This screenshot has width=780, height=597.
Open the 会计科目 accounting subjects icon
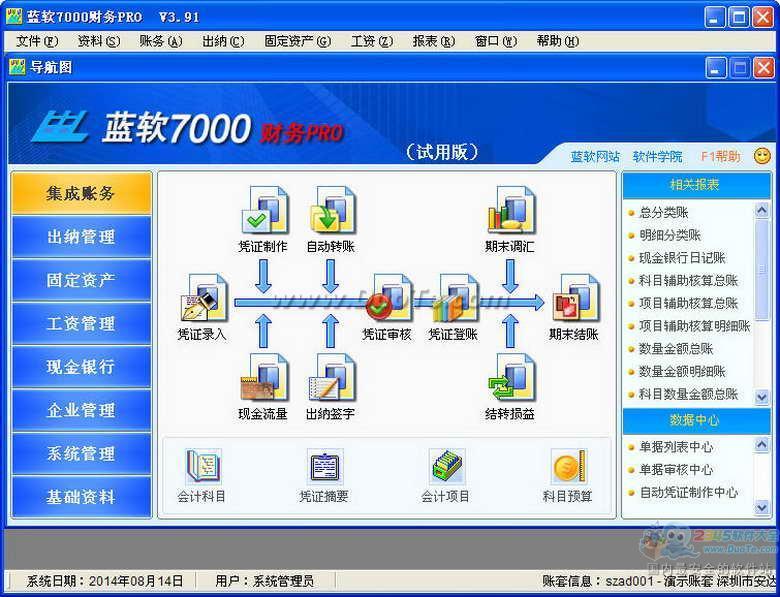coord(202,467)
